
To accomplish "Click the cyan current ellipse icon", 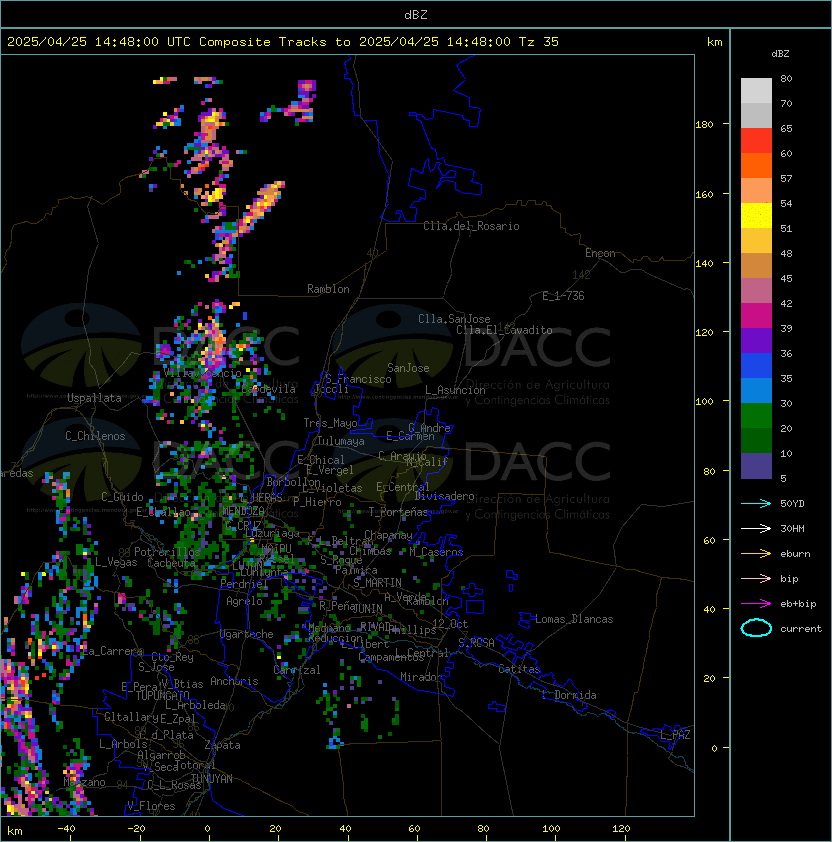I will pyautogui.click(x=756, y=628).
